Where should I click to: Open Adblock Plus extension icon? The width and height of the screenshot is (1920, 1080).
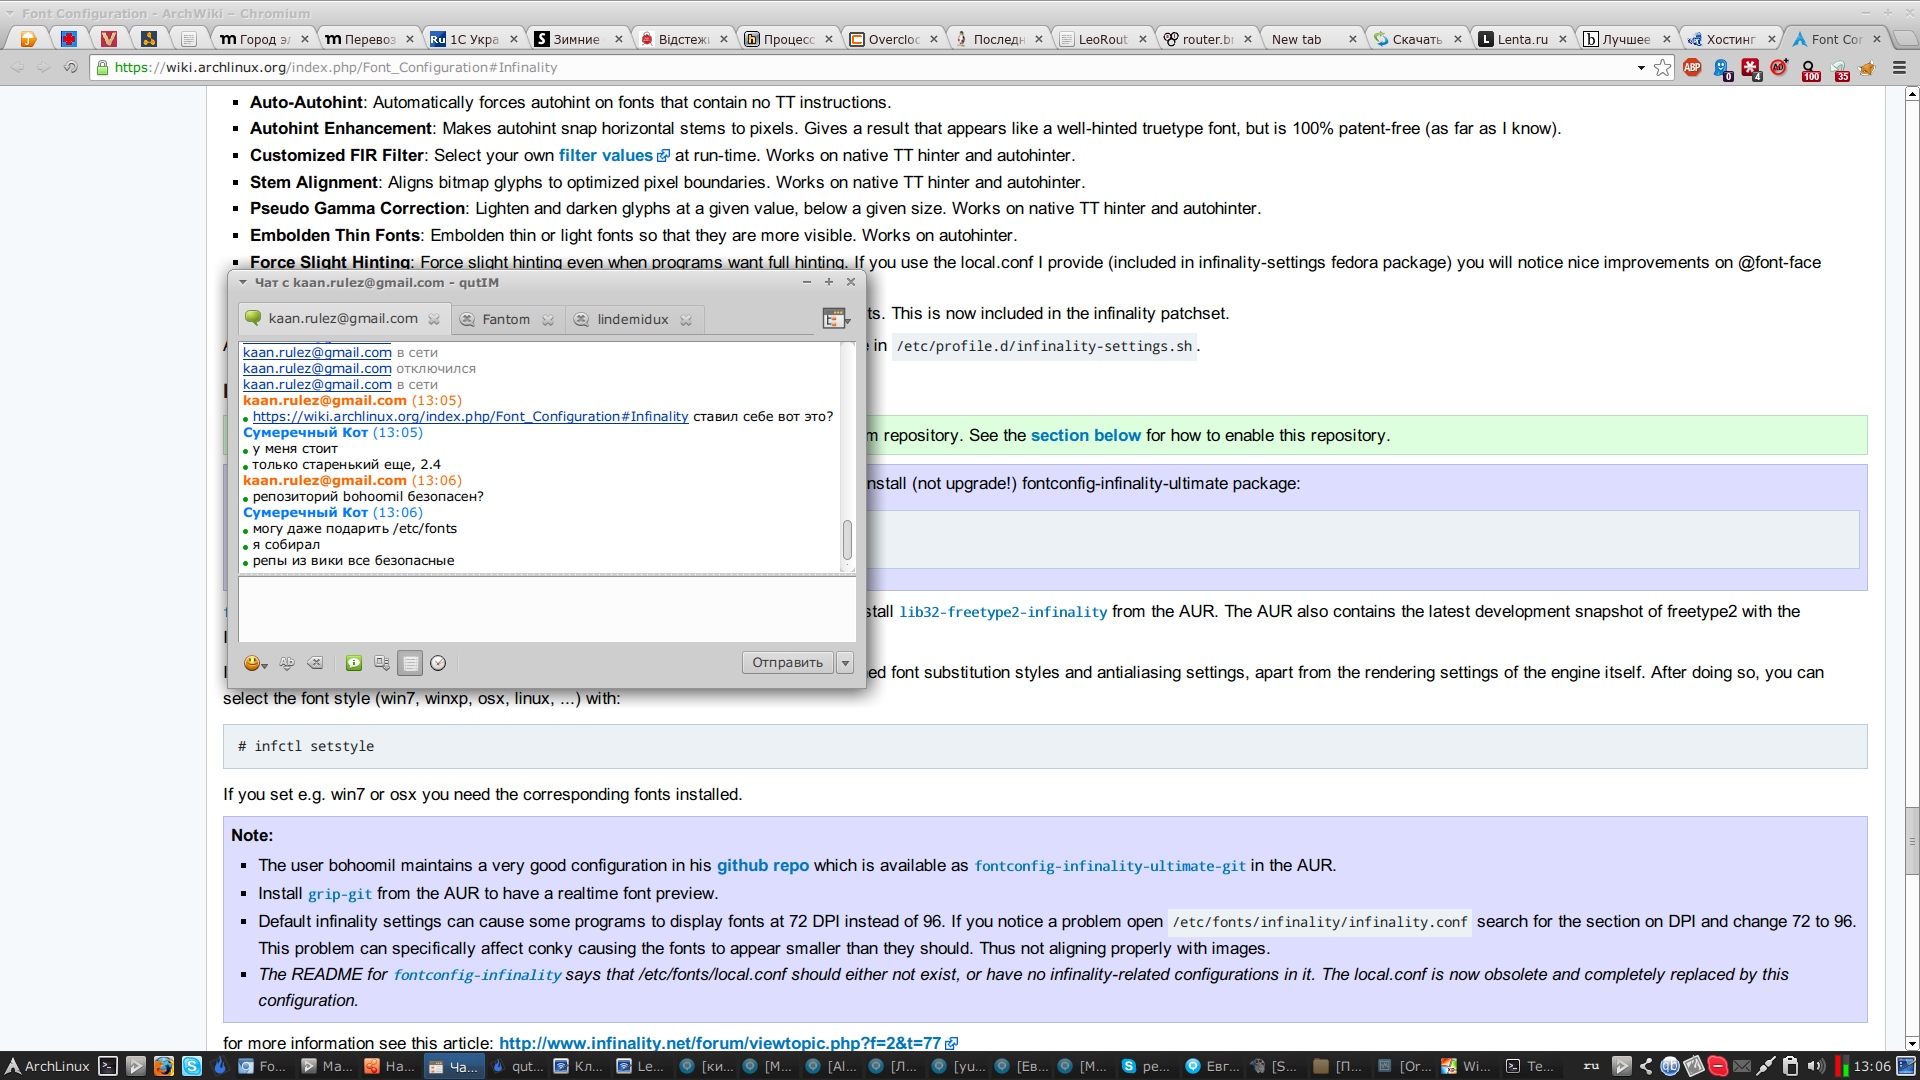click(x=1692, y=68)
